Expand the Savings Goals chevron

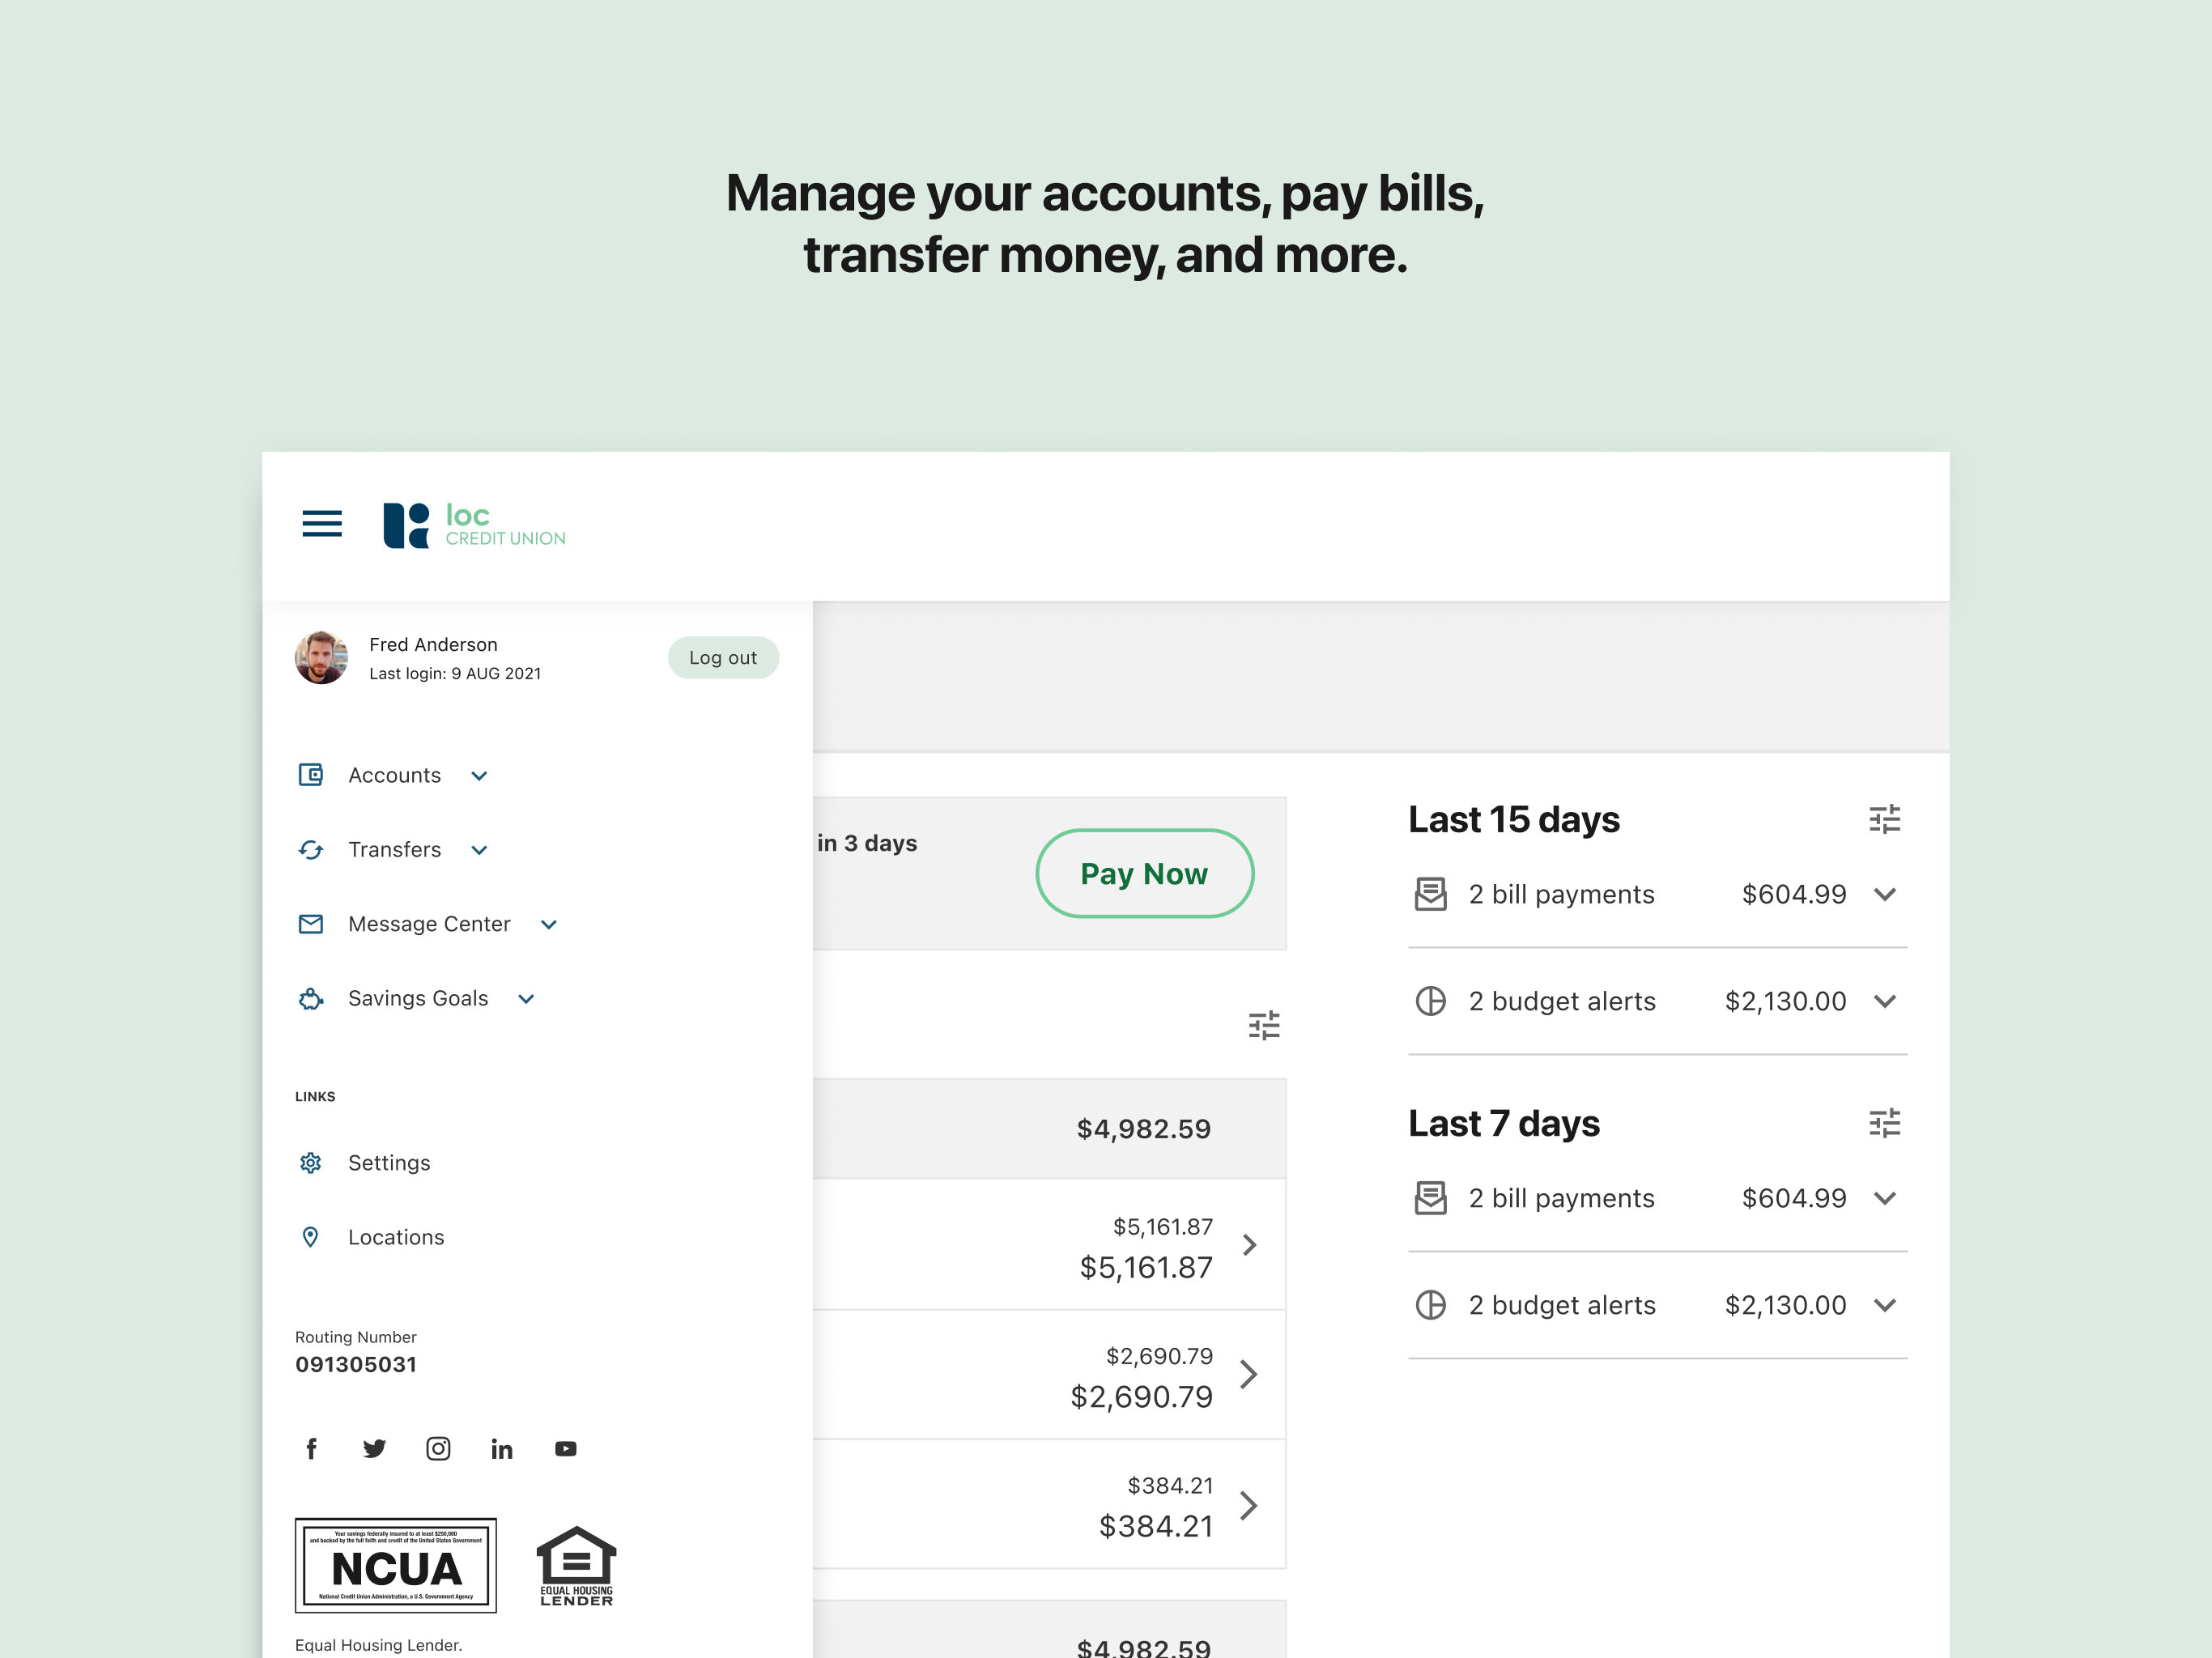(527, 999)
